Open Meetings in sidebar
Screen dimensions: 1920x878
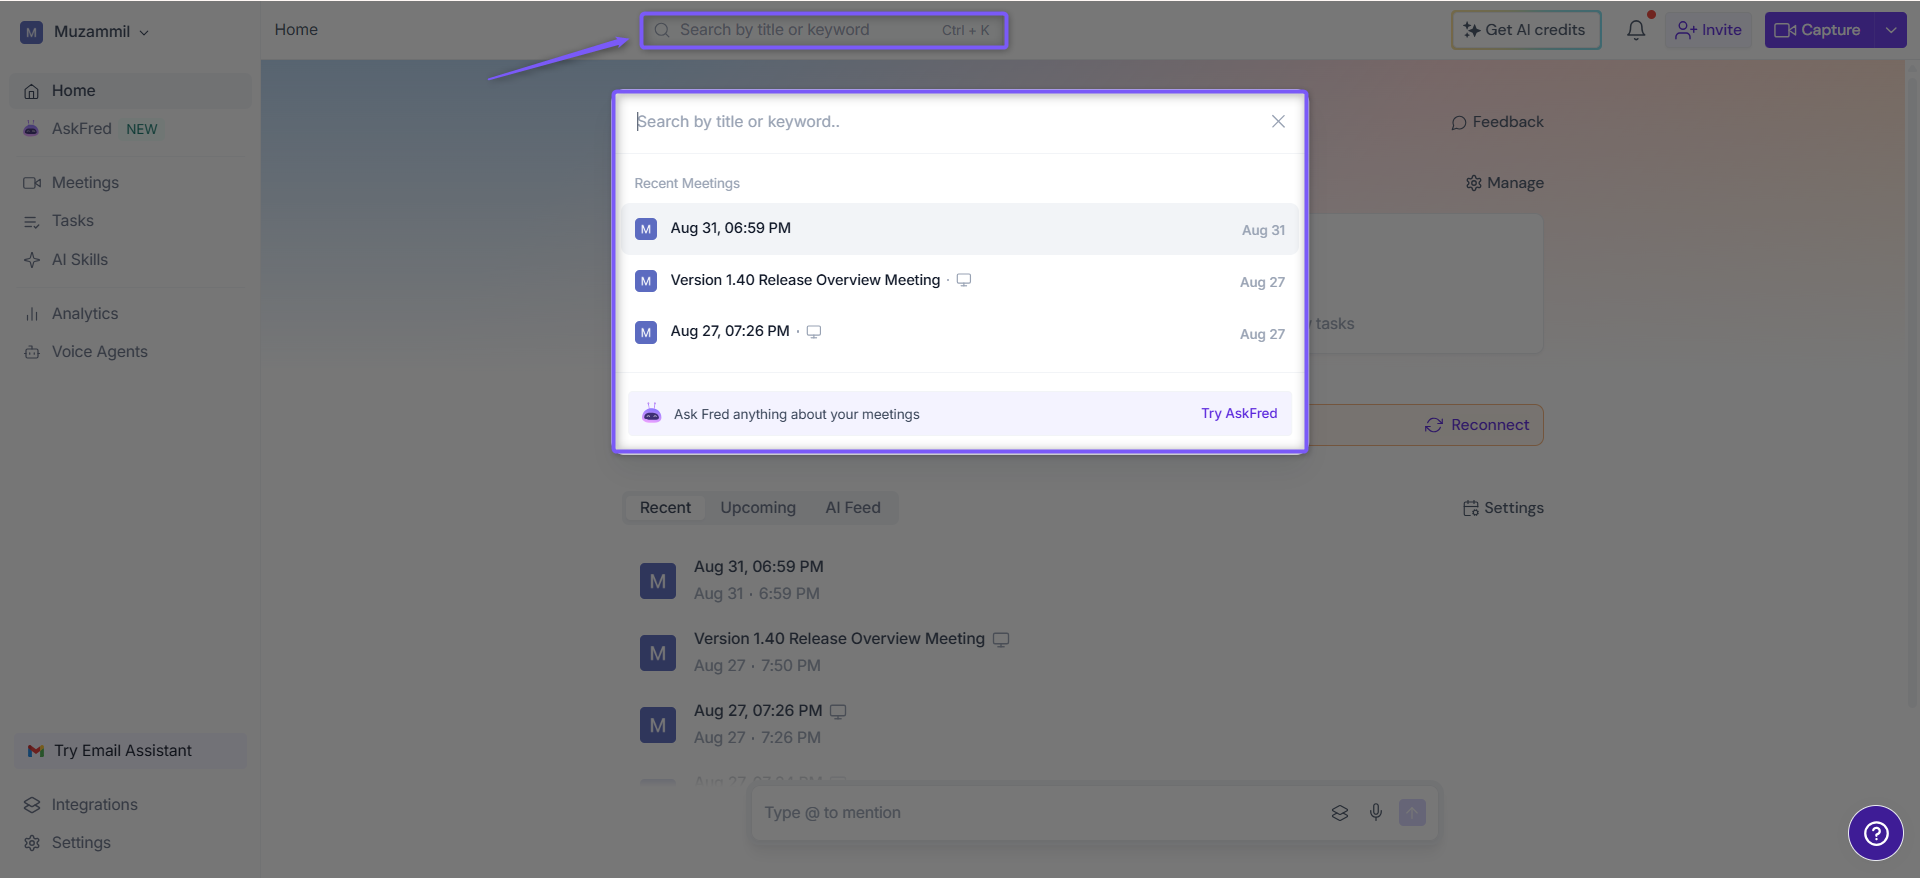[131, 183]
